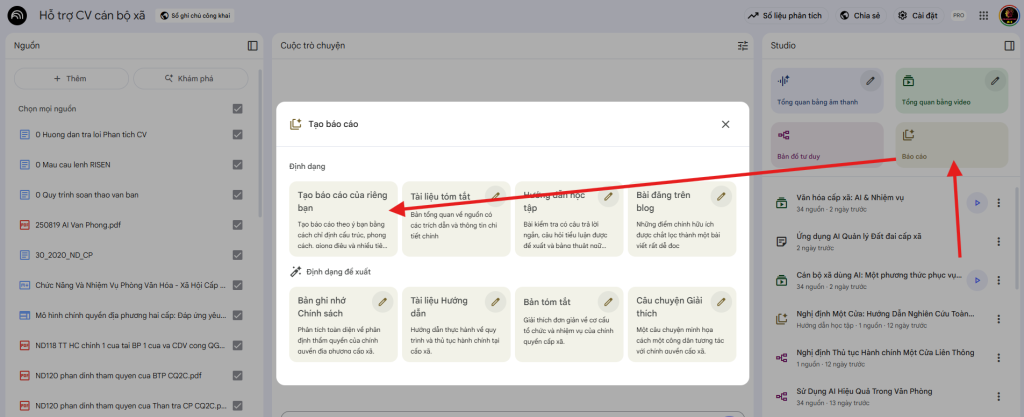Open more options for Ứng dụng AI Quản lý Đất đai
This screenshot has width=1024, height=417.
click(998, 241)
